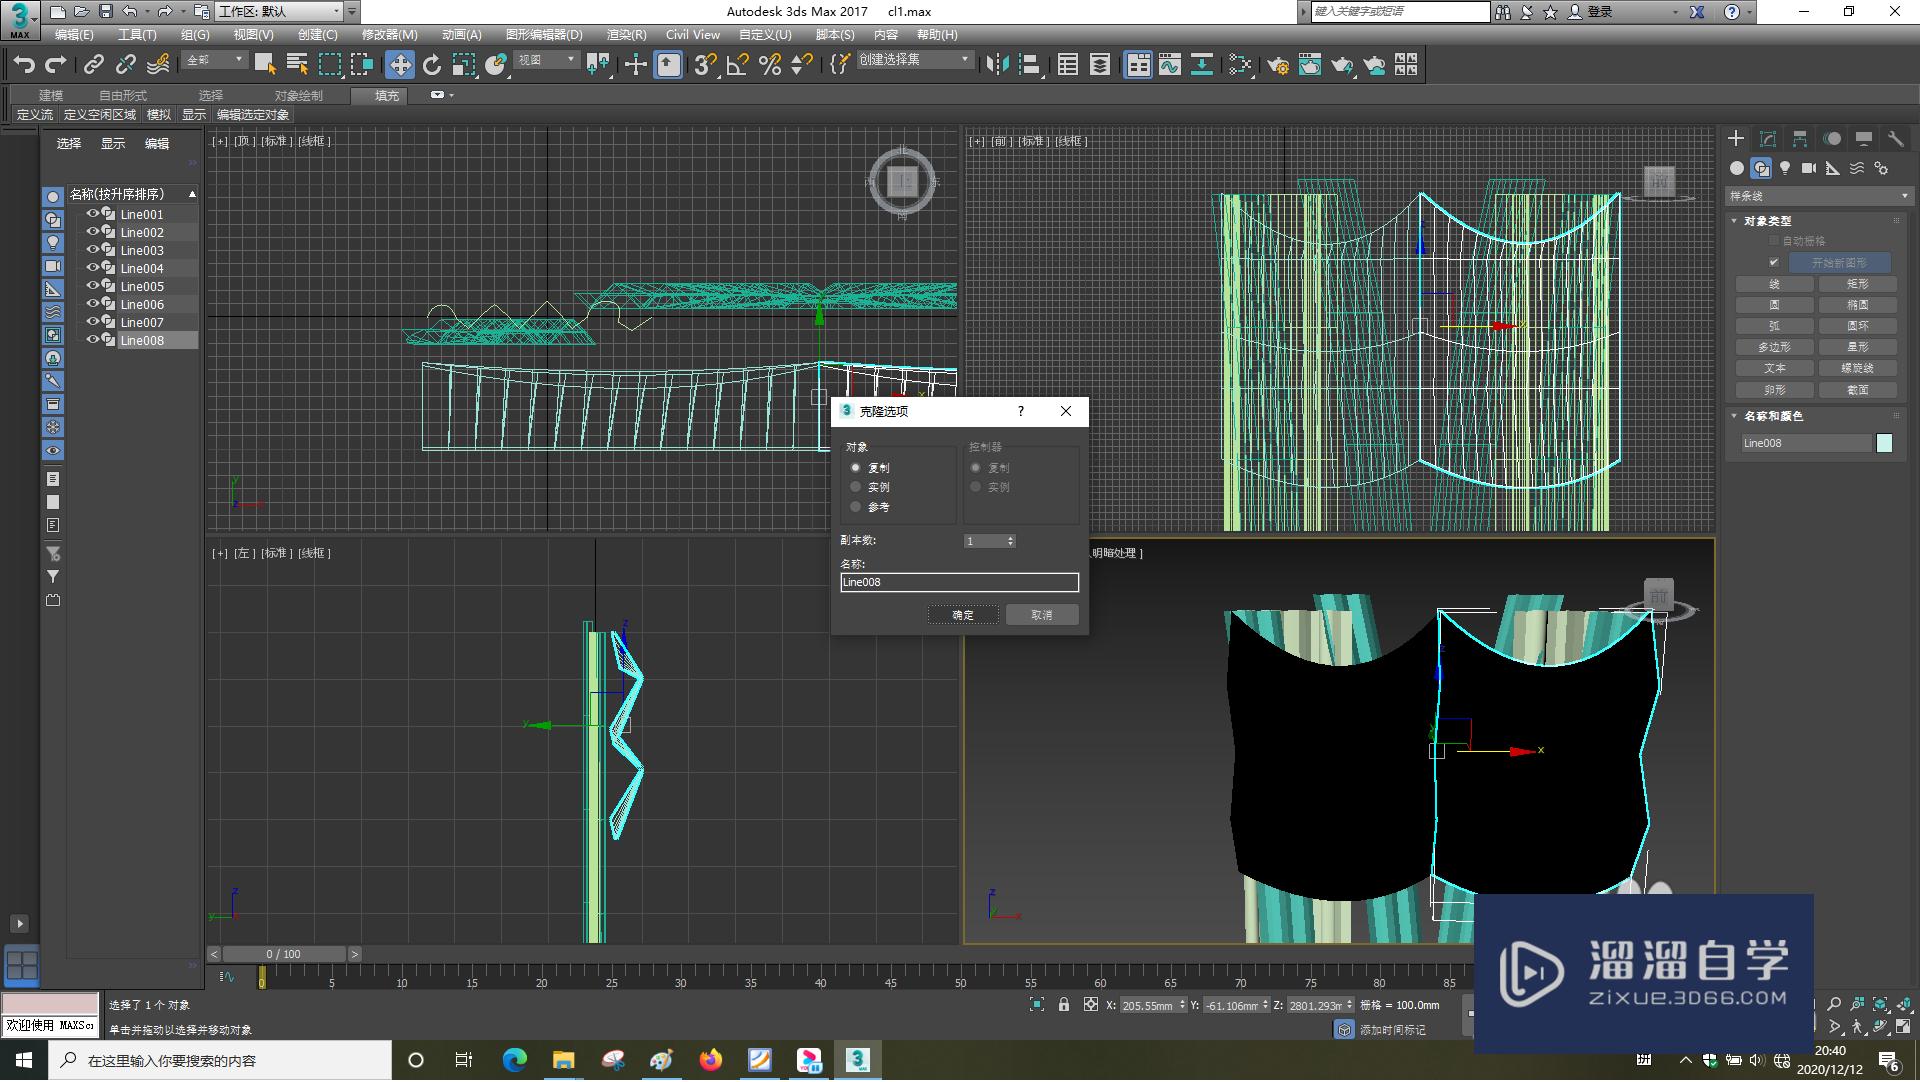Select the Cameras category in Create panel
1920x1082 pixels.
click(1809, 168)
